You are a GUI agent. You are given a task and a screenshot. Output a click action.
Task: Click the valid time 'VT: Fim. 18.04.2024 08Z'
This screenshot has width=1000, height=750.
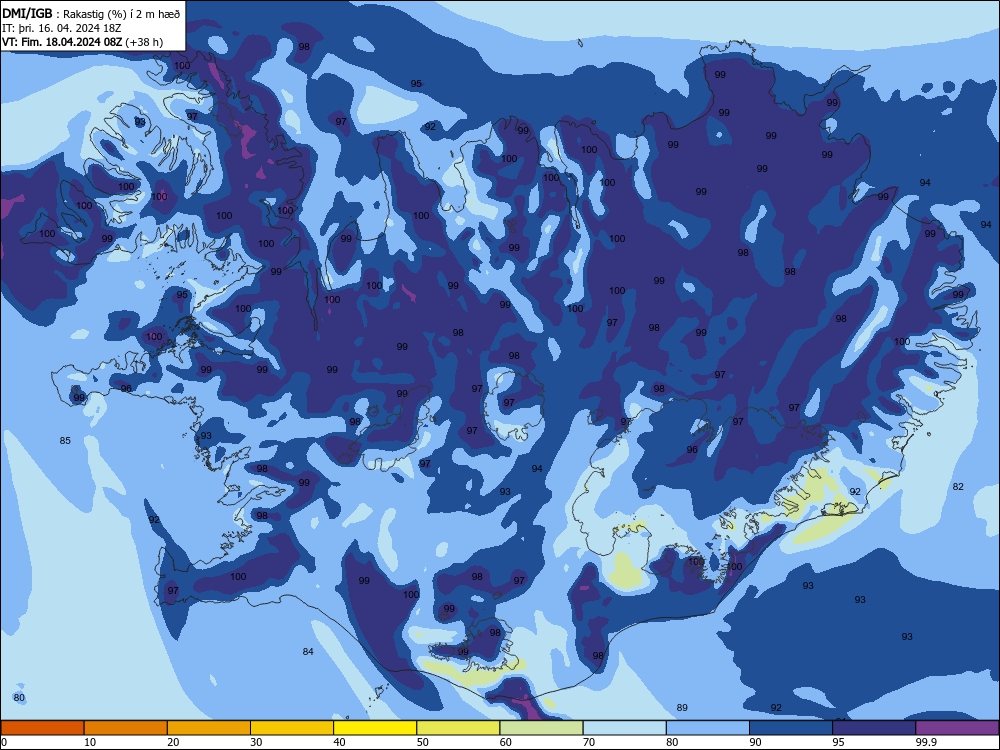62,42
